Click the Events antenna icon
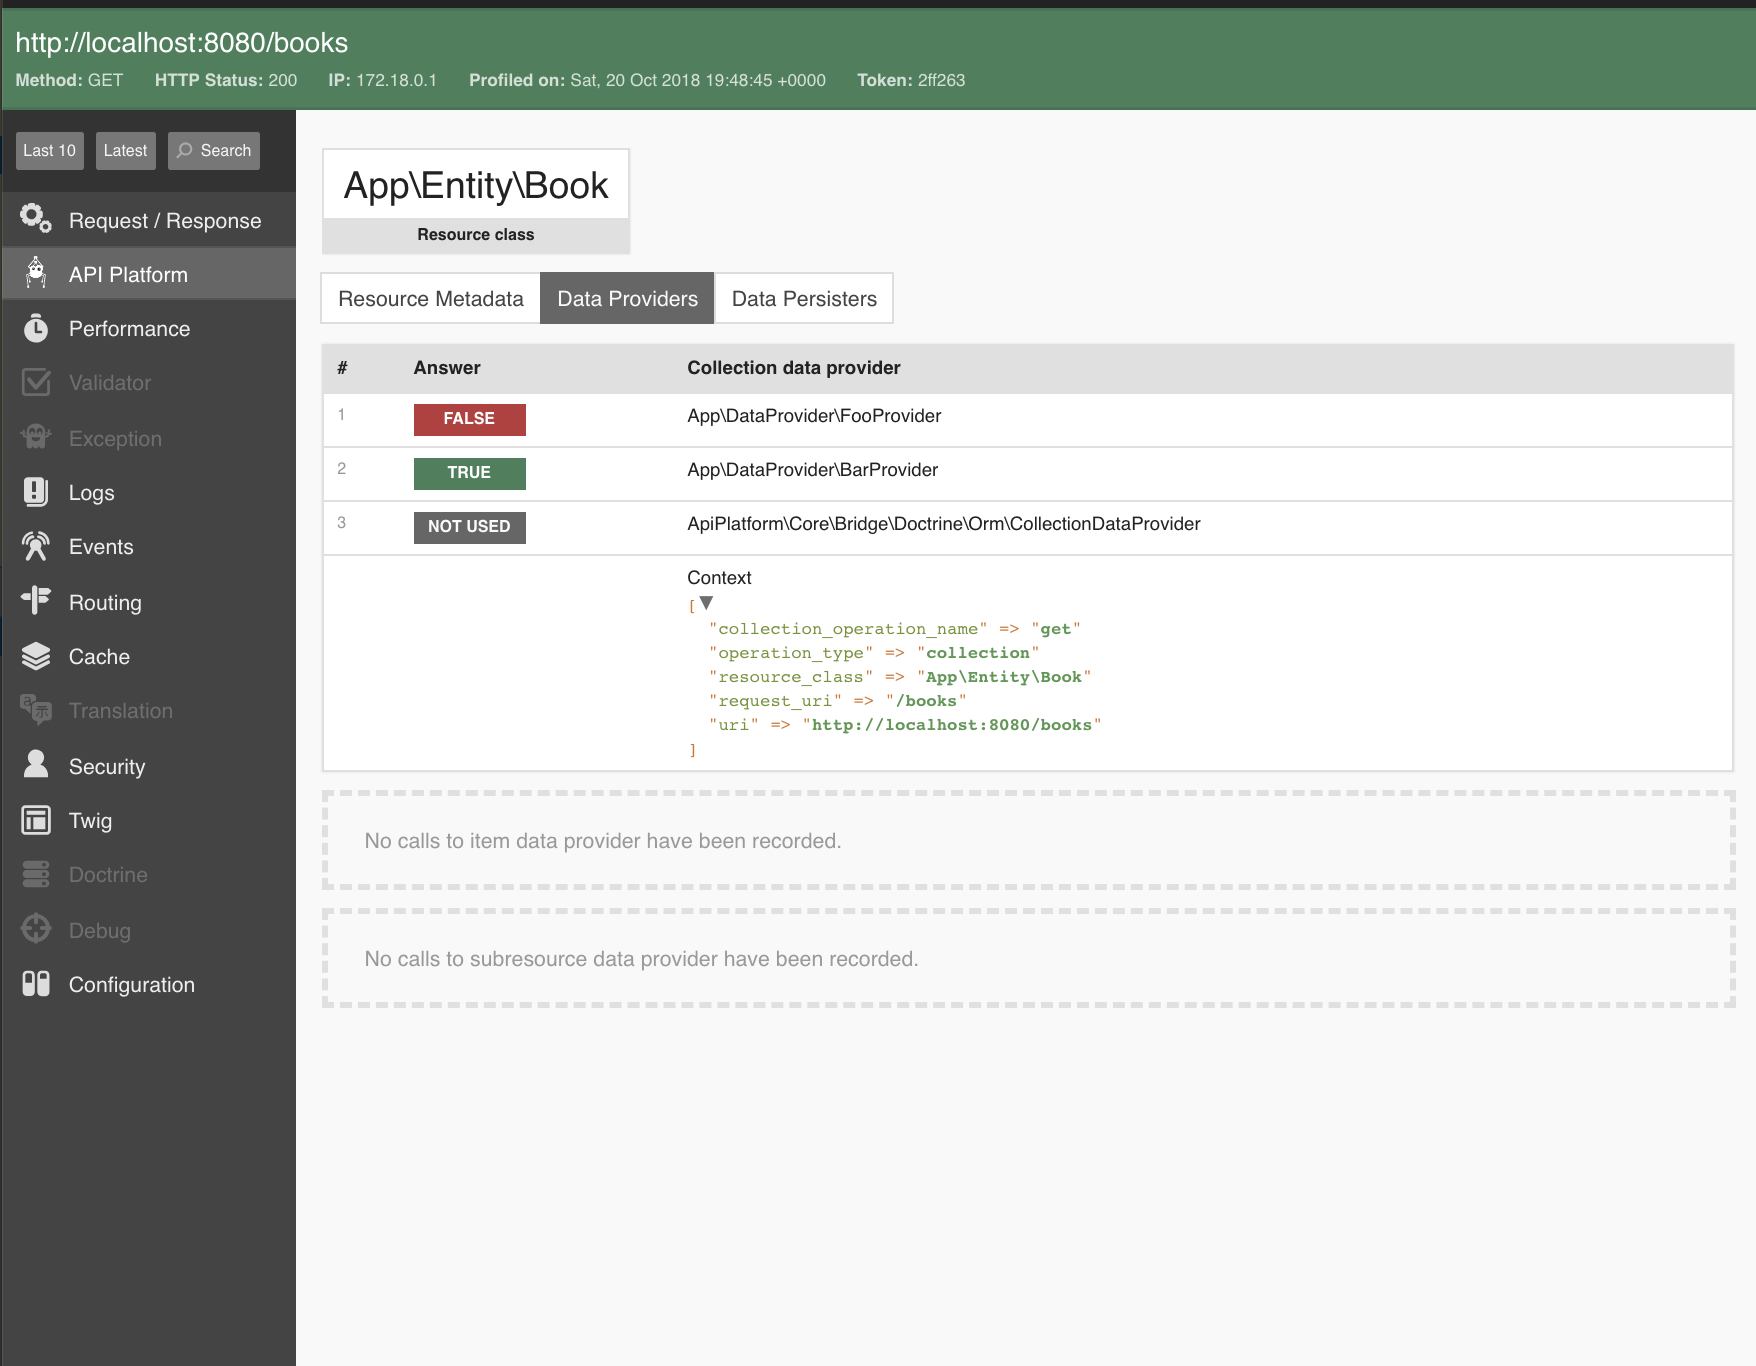 pyautogui.click(x=36, y=546)
